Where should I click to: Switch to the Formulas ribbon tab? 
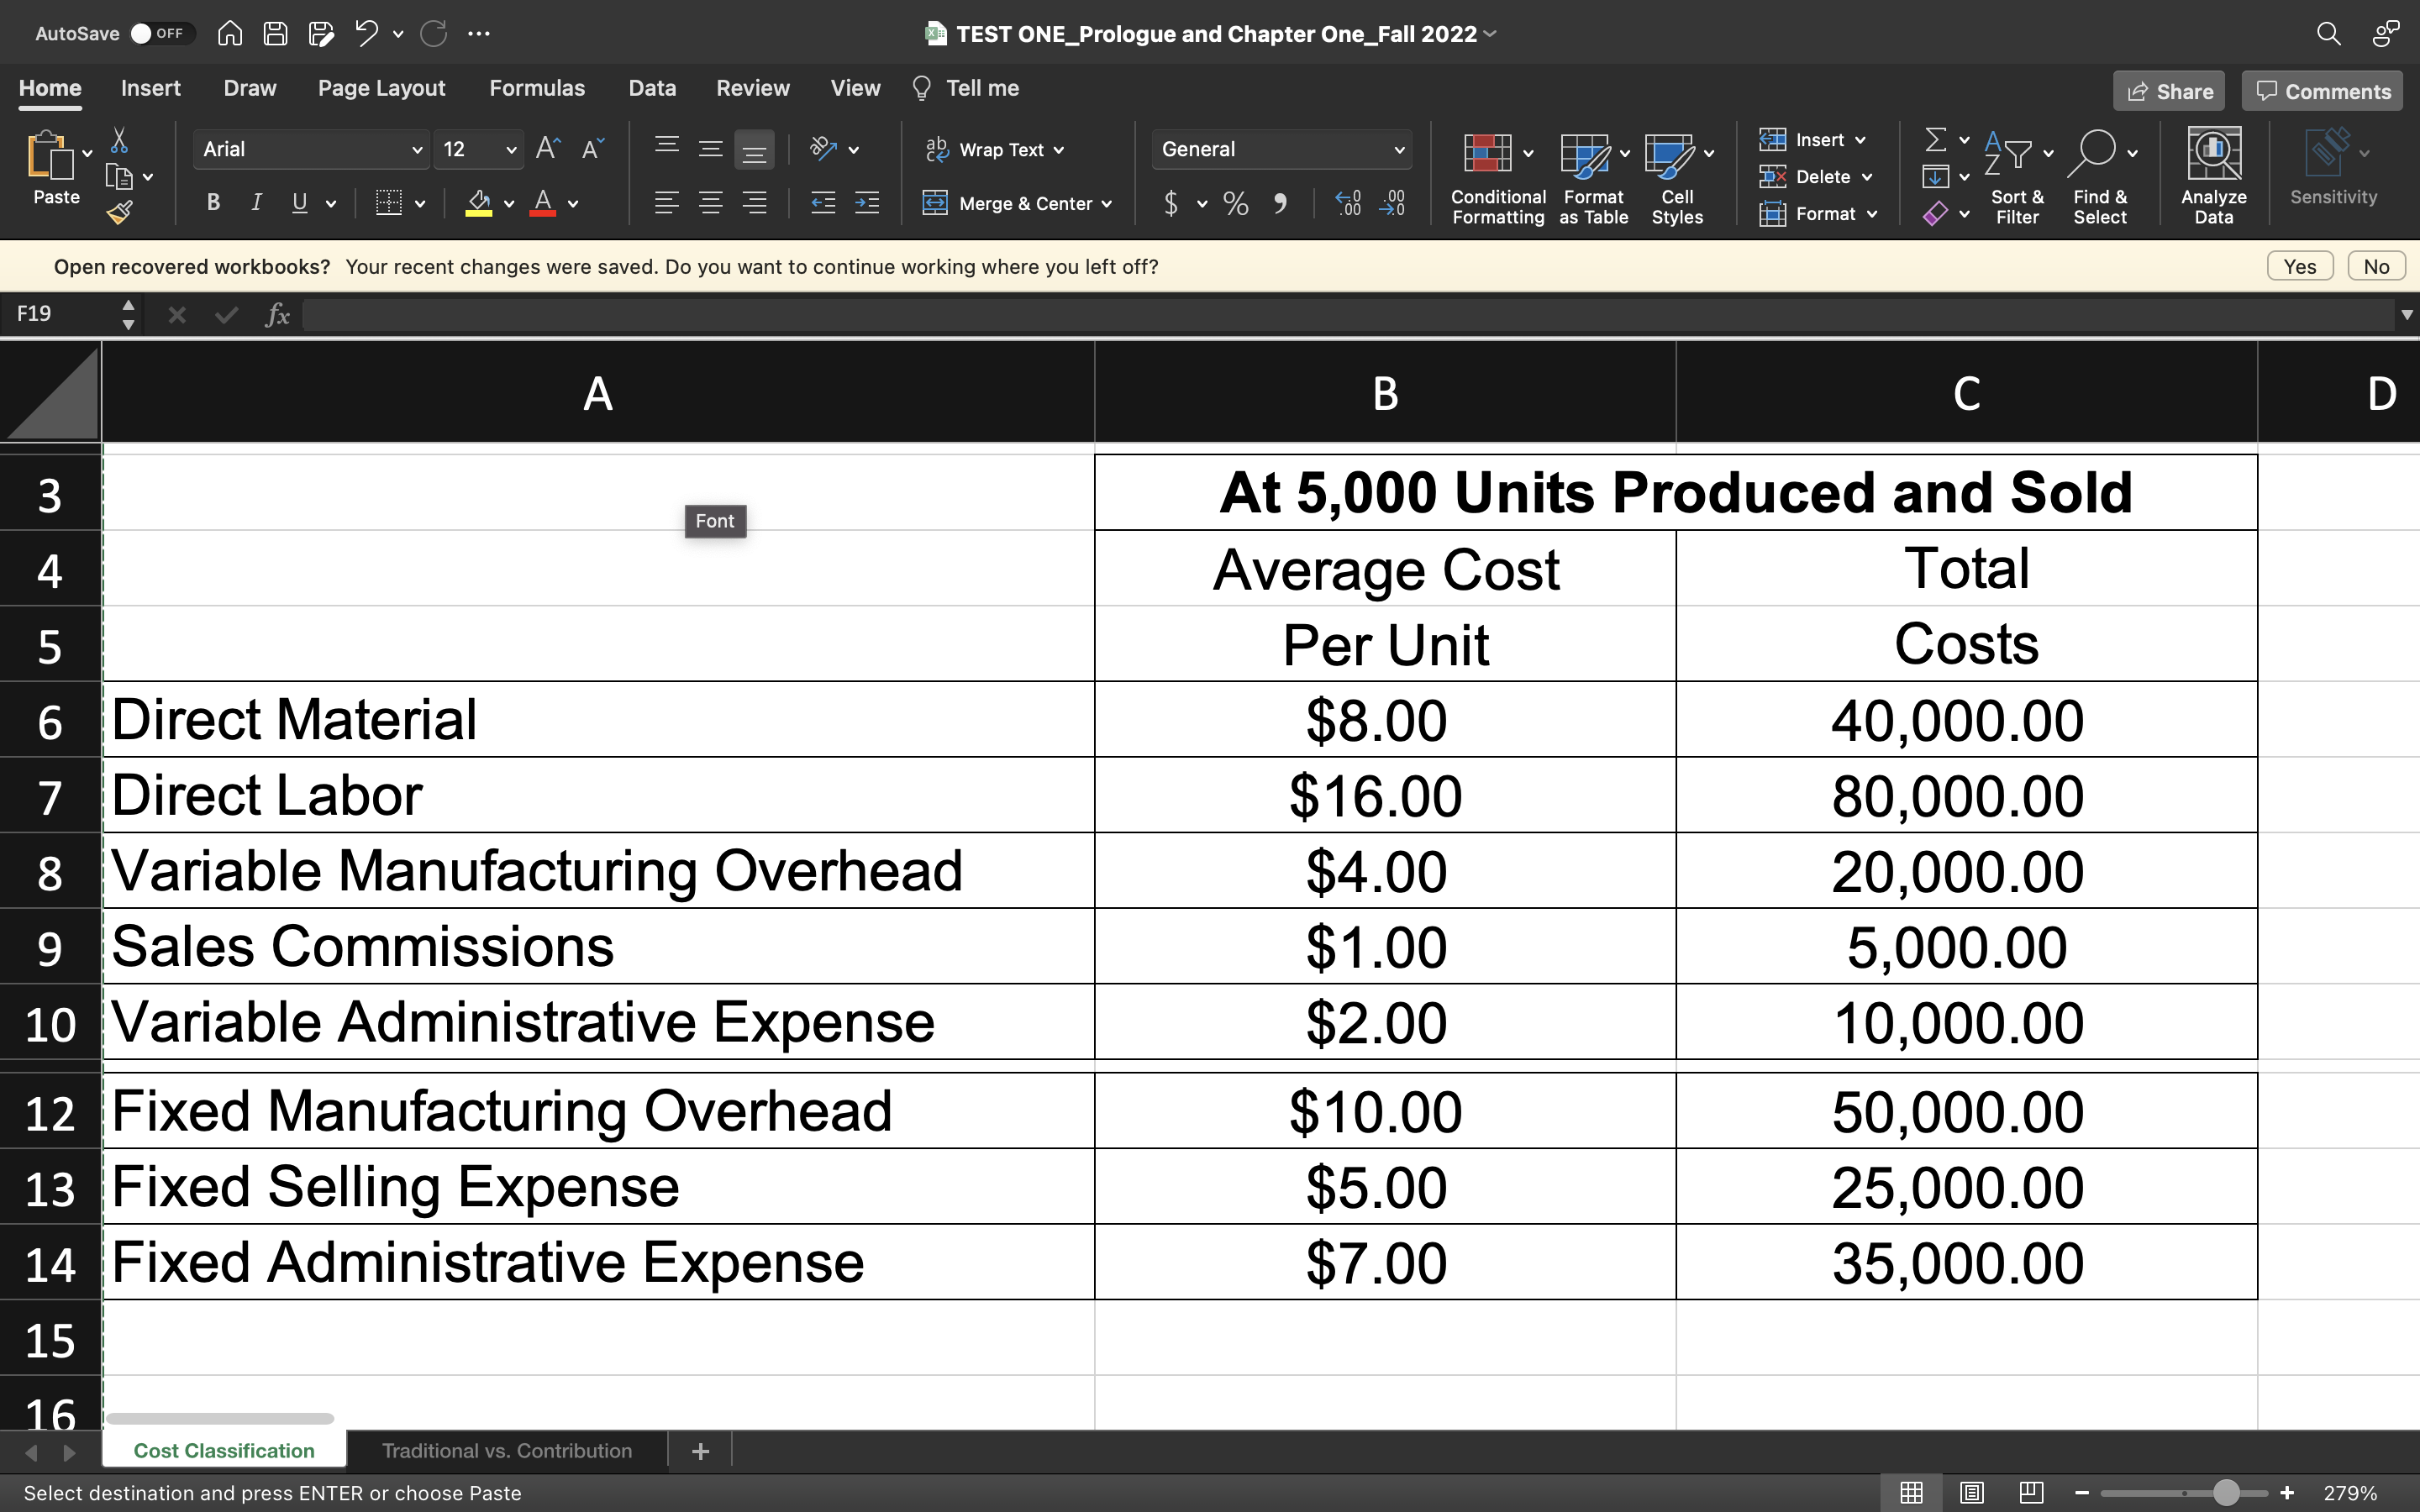click(537, 88)
